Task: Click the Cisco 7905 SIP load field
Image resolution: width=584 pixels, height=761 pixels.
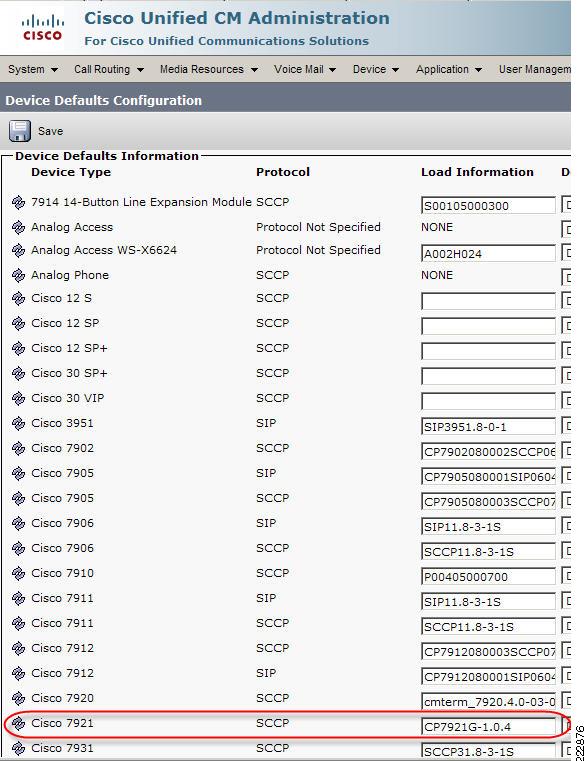Action: [x=488, y=477]
